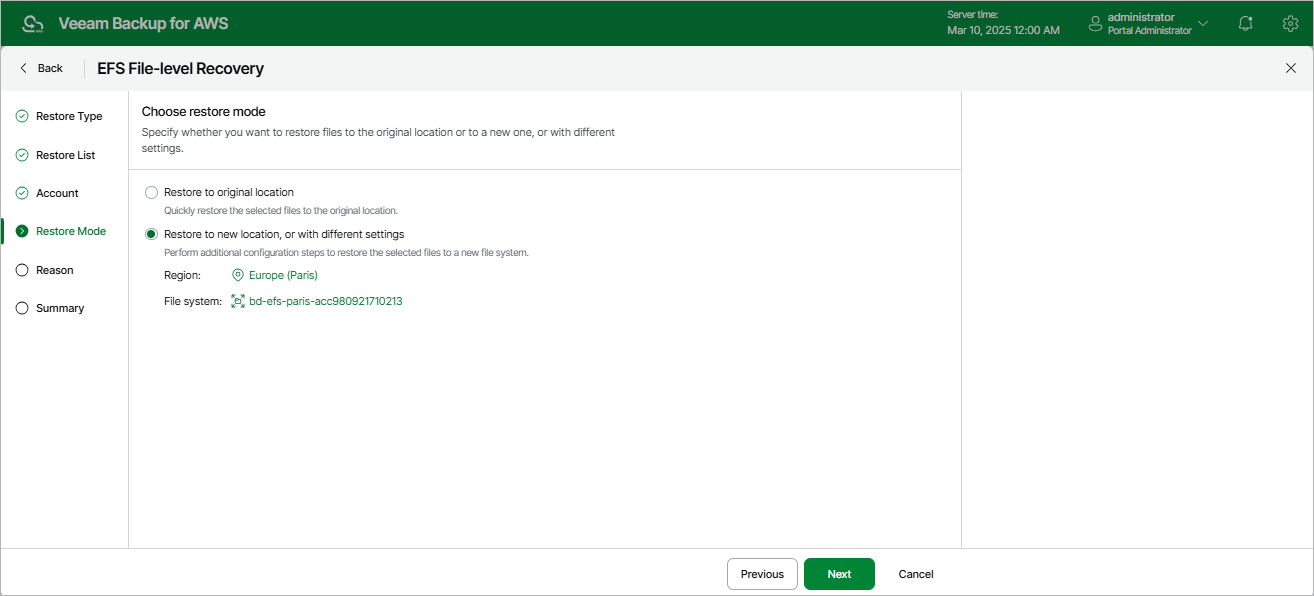
Task: Open the Europe (Paris) region link
Action: tap(283, 275)
